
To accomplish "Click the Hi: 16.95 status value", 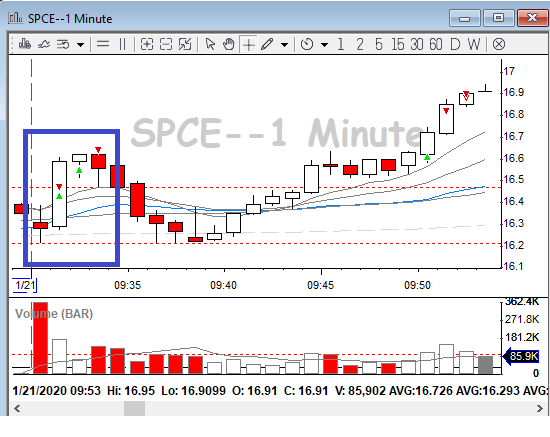I will (131, 391).
